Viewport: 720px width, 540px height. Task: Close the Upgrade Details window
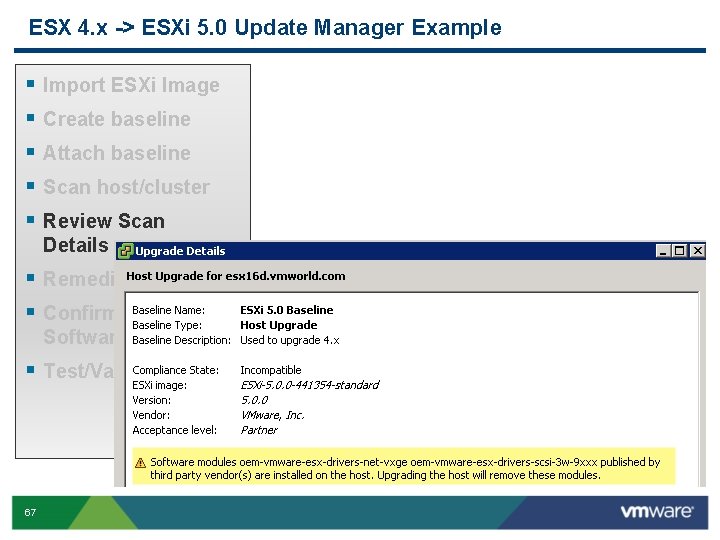click(x=698, y=251)
